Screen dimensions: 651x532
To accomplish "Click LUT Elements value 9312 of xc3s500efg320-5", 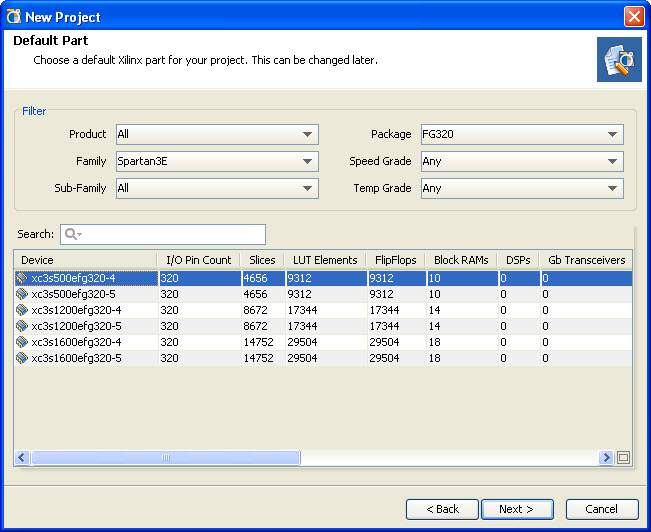I will pyautogui.click(x=299, y=294).
